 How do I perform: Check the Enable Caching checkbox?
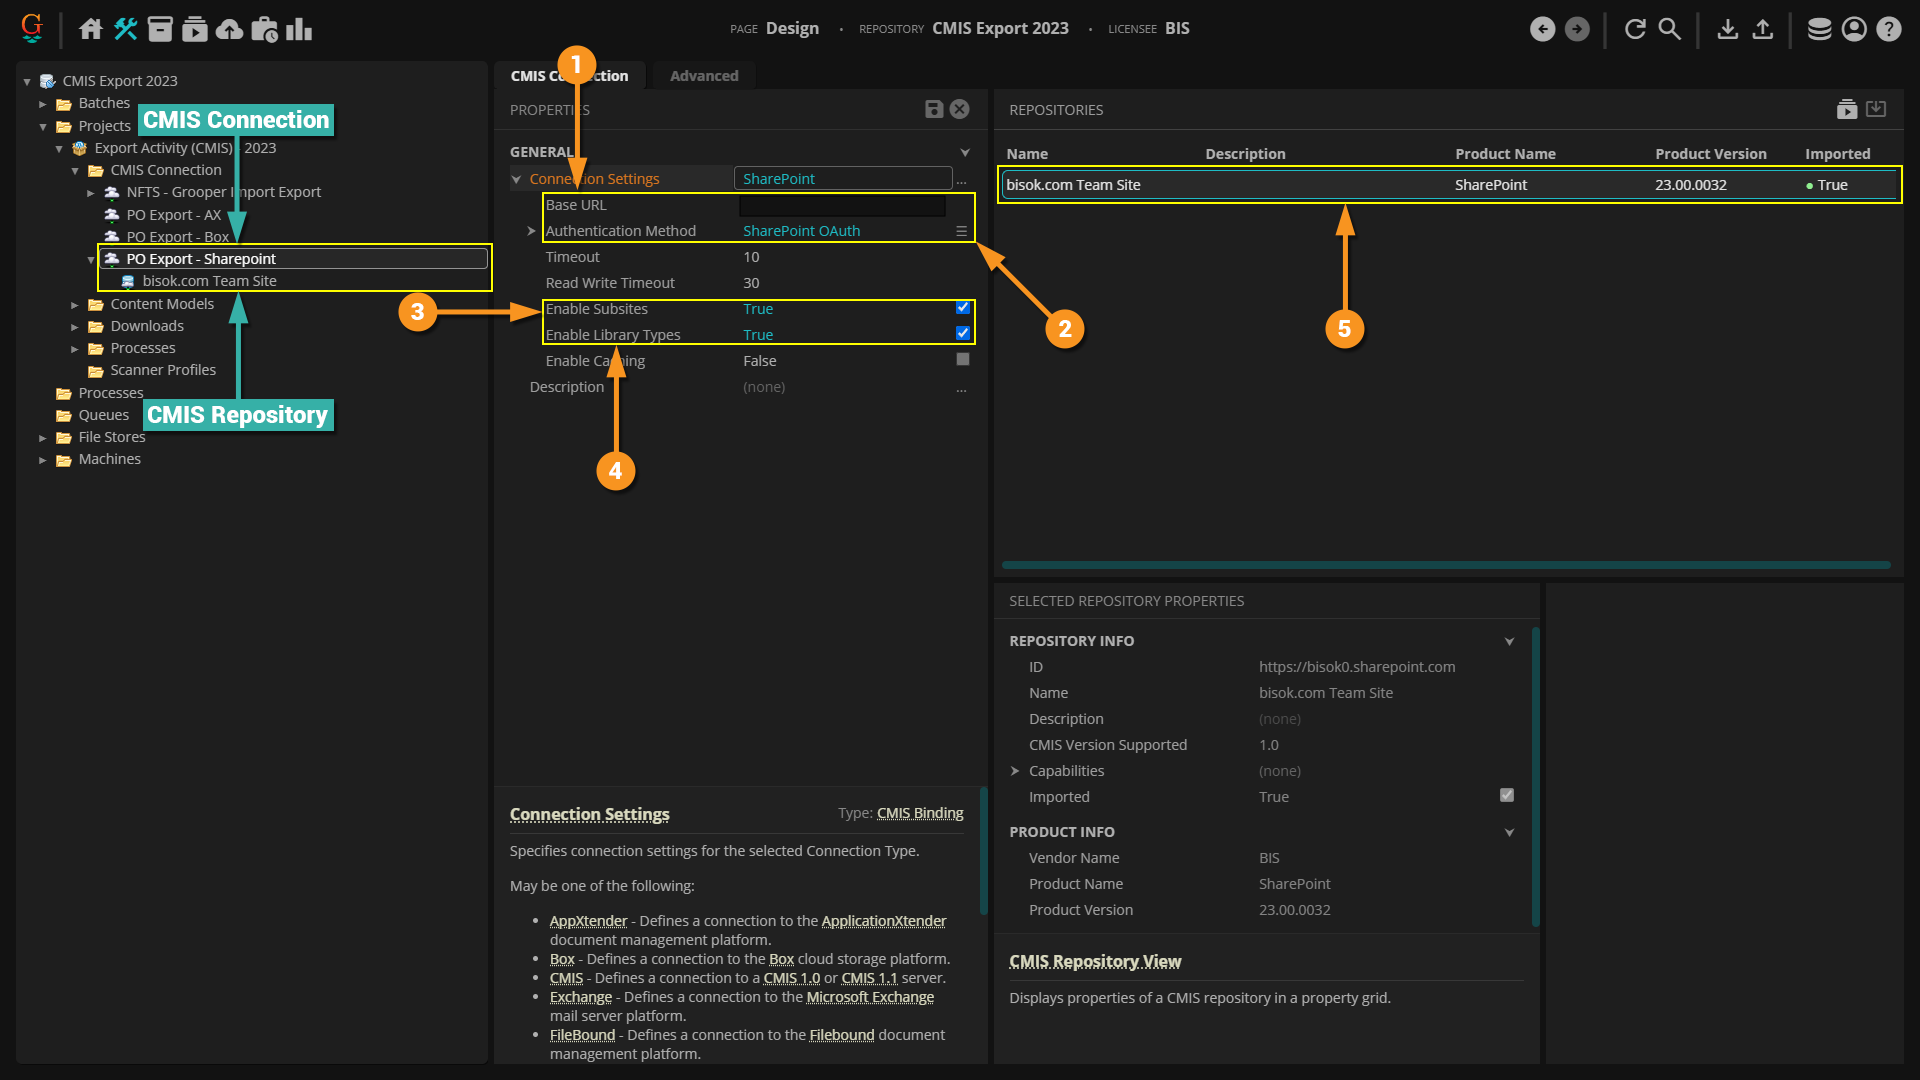pyautogui.click(x=962, y=360)
